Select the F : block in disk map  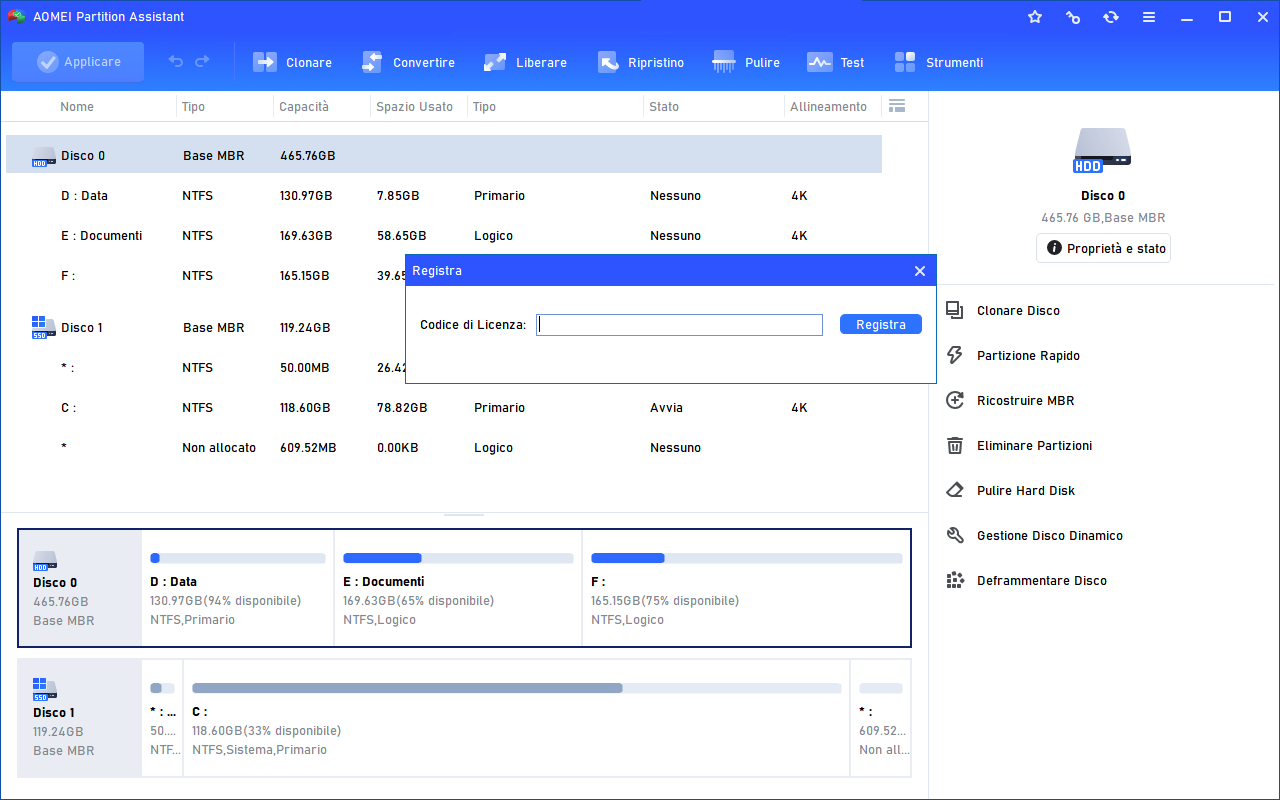(746, 588)
